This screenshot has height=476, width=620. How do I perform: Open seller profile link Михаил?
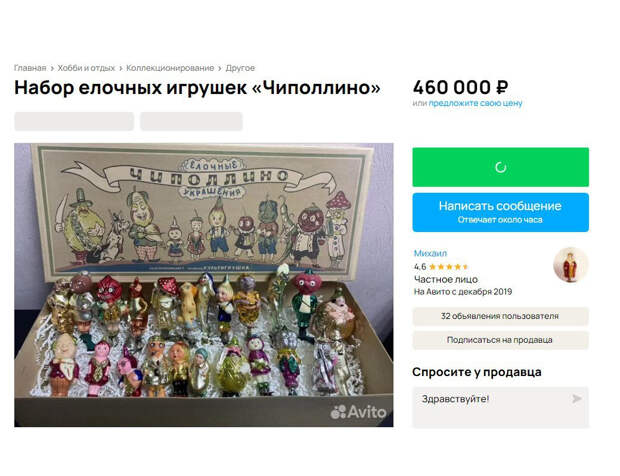[x=430, y=253]
